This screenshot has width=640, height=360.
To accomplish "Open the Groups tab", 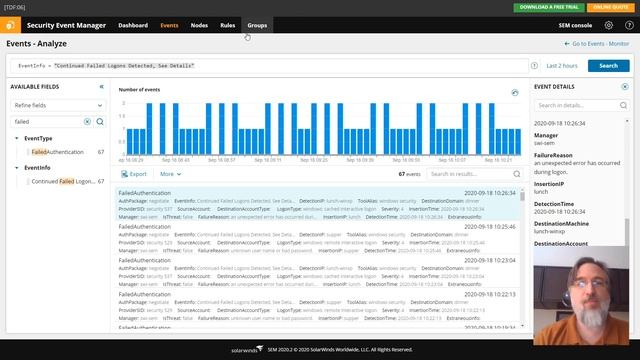I will coord(257,25).
